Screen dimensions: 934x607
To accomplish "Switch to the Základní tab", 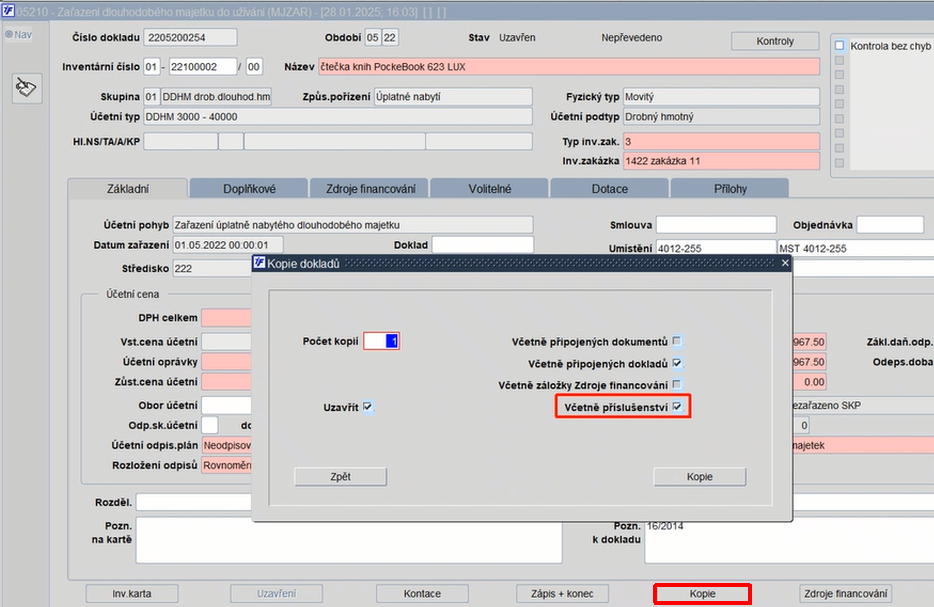I will [x=127, y=189].
